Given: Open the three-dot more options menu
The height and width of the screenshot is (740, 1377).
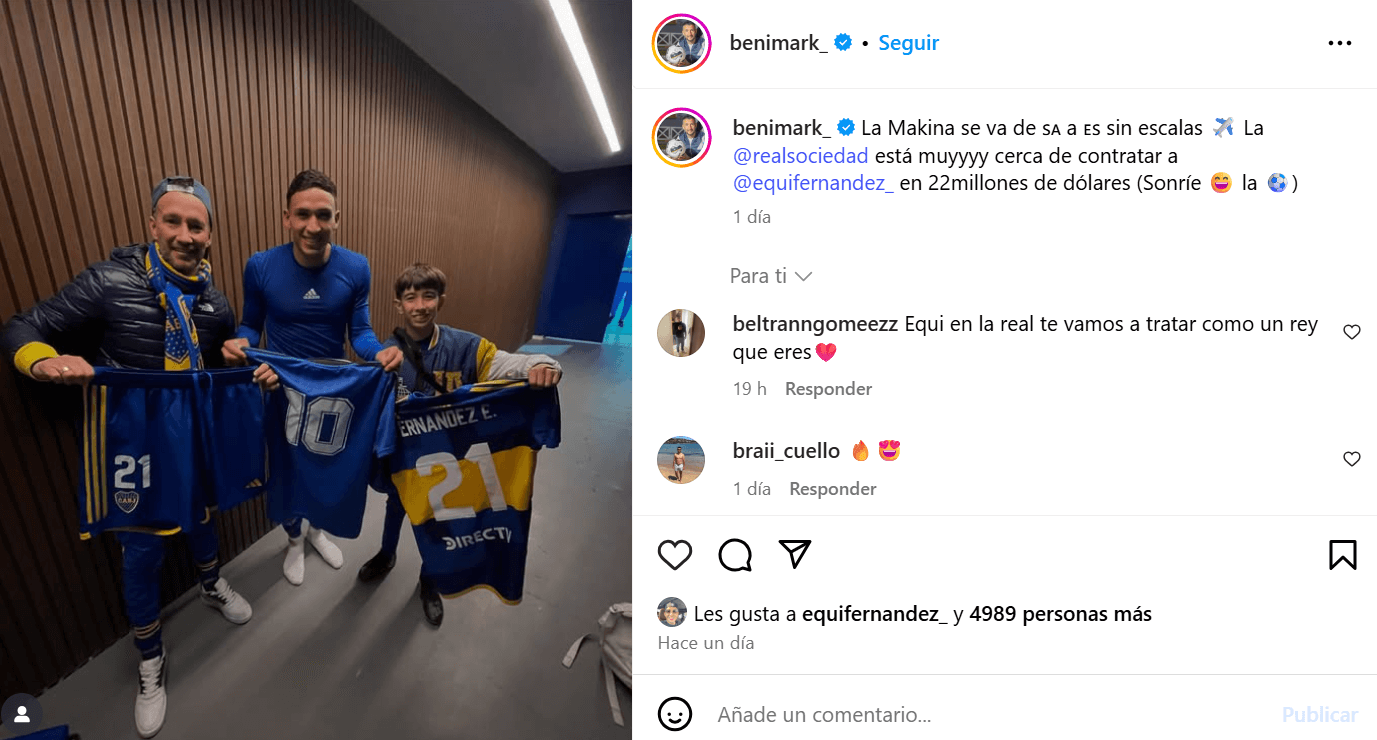Looking at the screenshot, I should pos(1340,43).
